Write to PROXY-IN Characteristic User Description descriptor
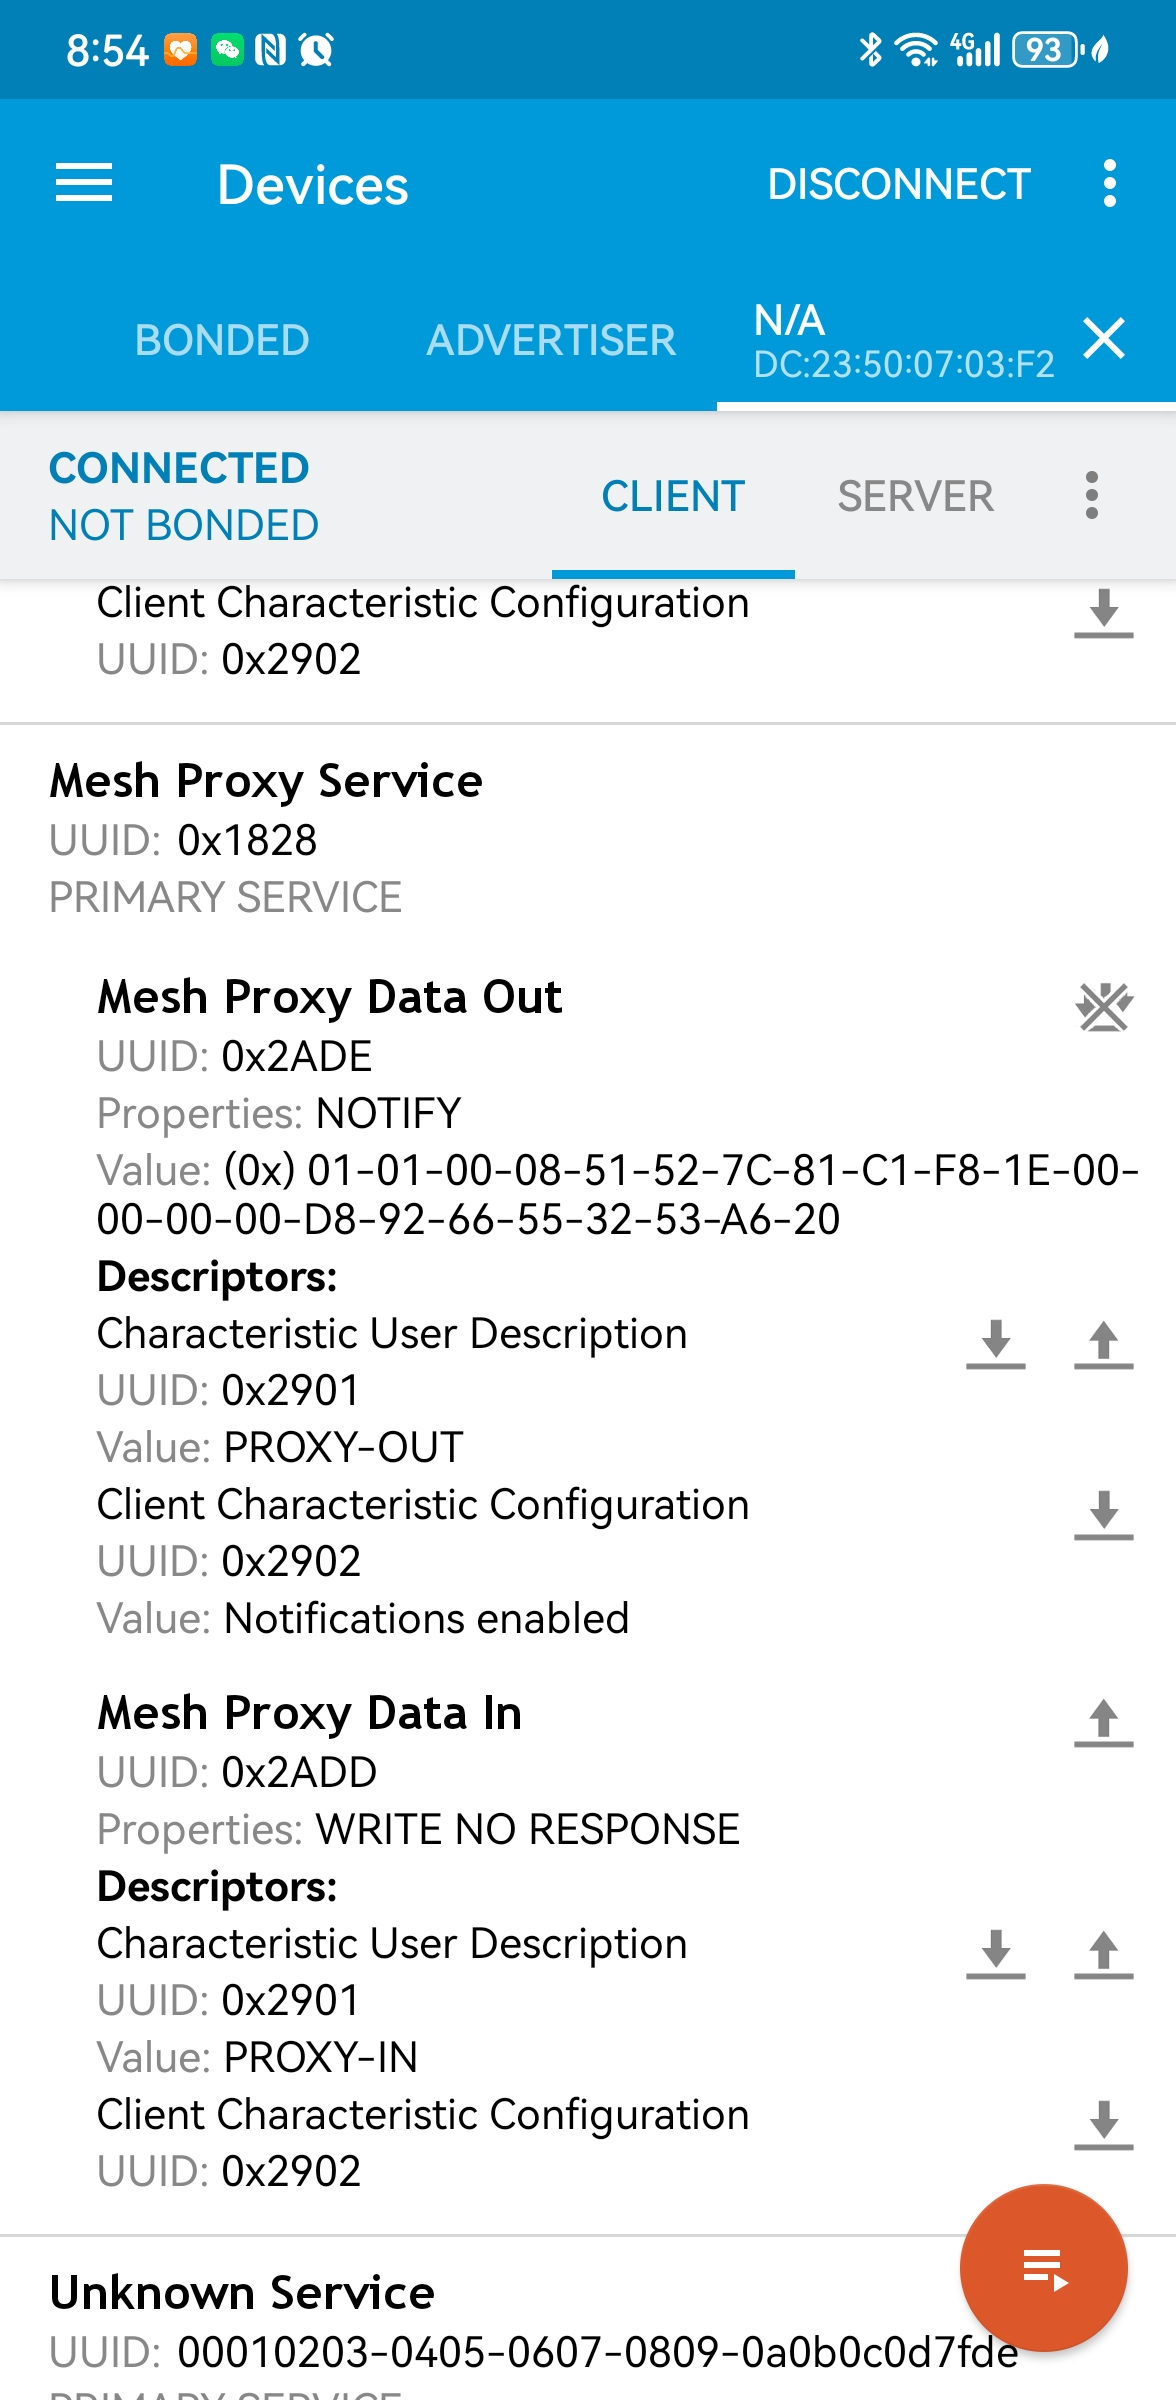 (1103, 1953)
